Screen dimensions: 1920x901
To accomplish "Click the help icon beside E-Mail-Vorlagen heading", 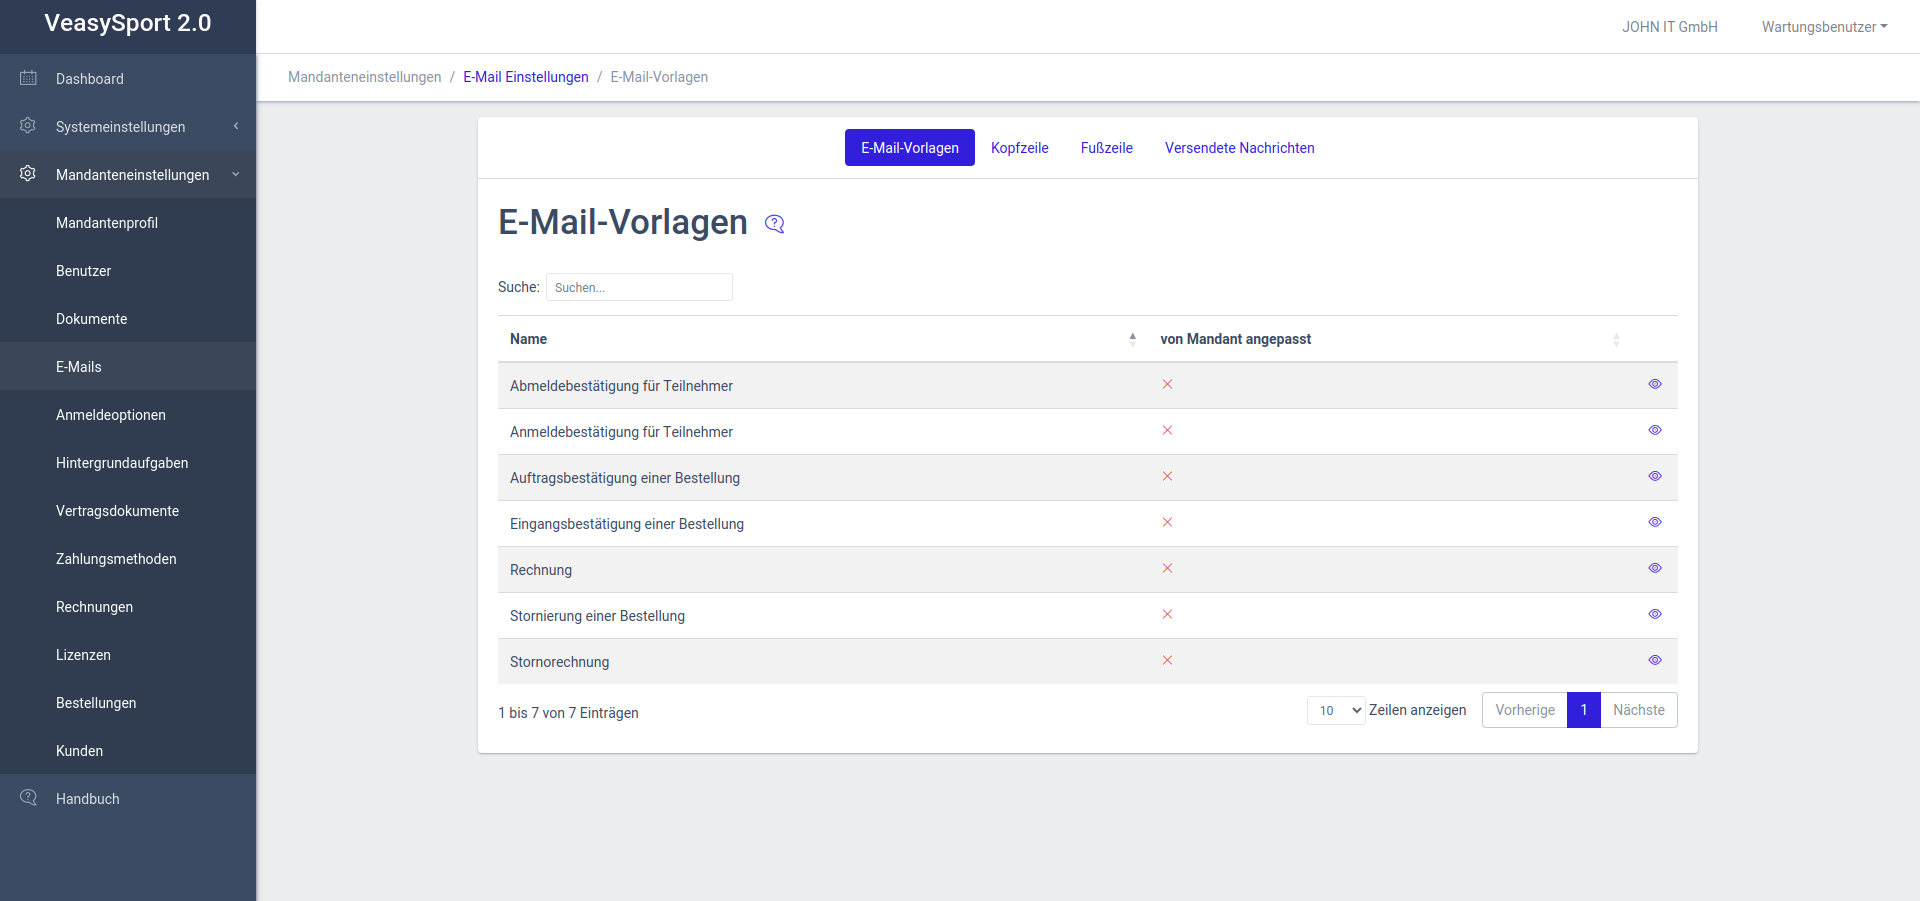I will pos(774,224).
